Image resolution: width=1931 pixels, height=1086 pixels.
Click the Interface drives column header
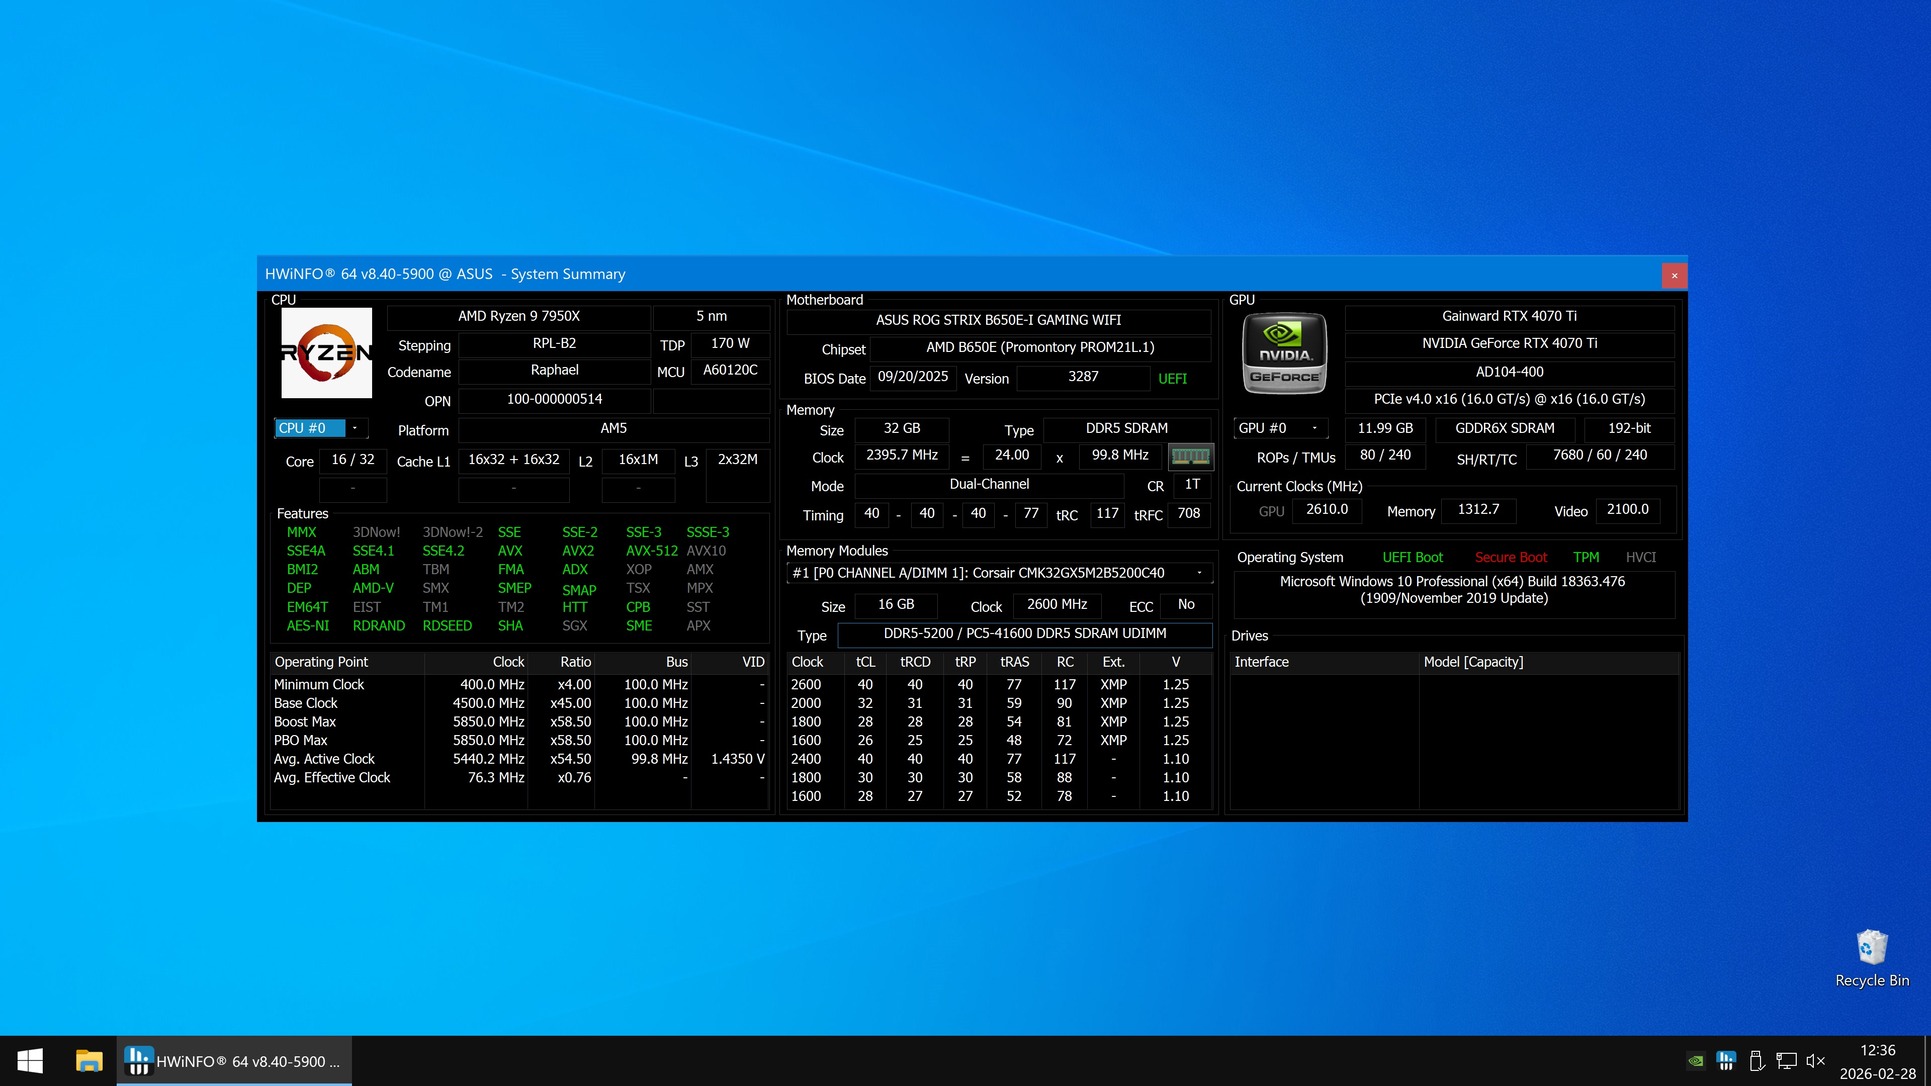pos(1262,662)
